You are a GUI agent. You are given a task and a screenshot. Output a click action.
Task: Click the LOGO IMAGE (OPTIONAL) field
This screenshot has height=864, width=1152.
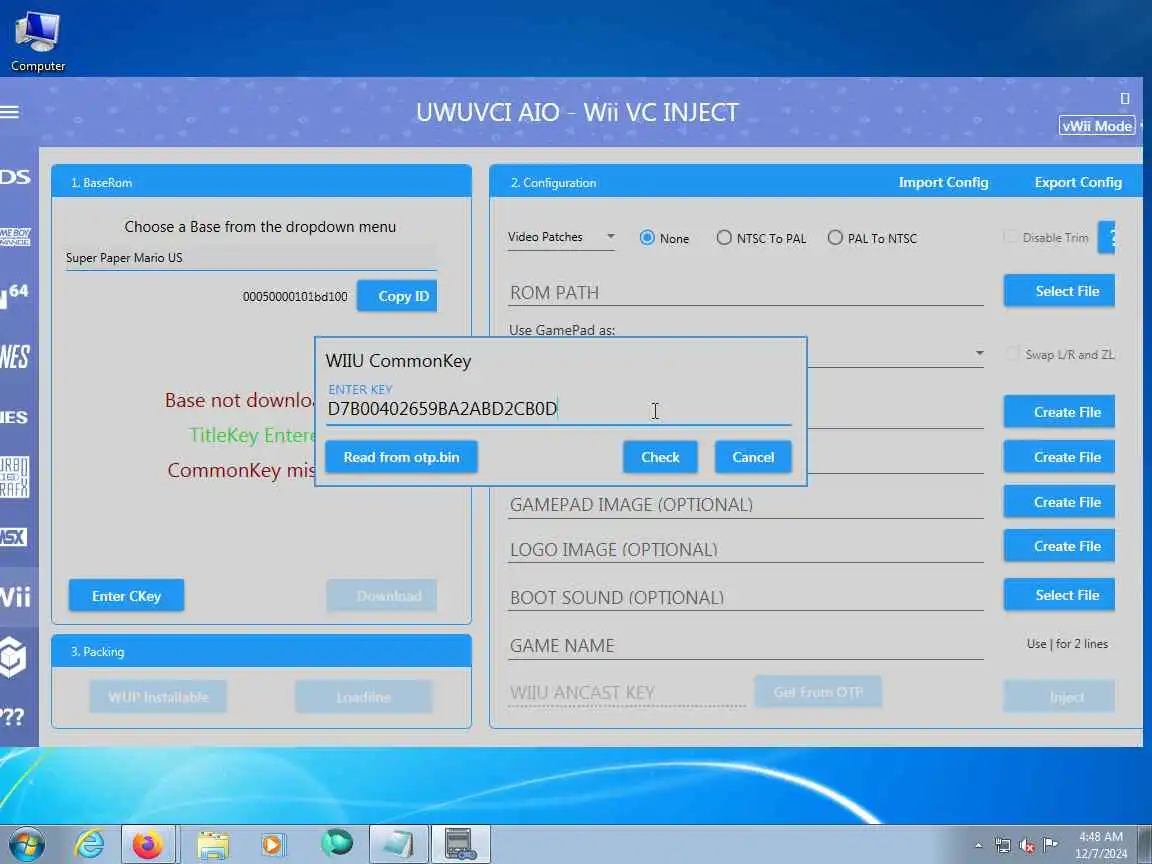point(745,550)
